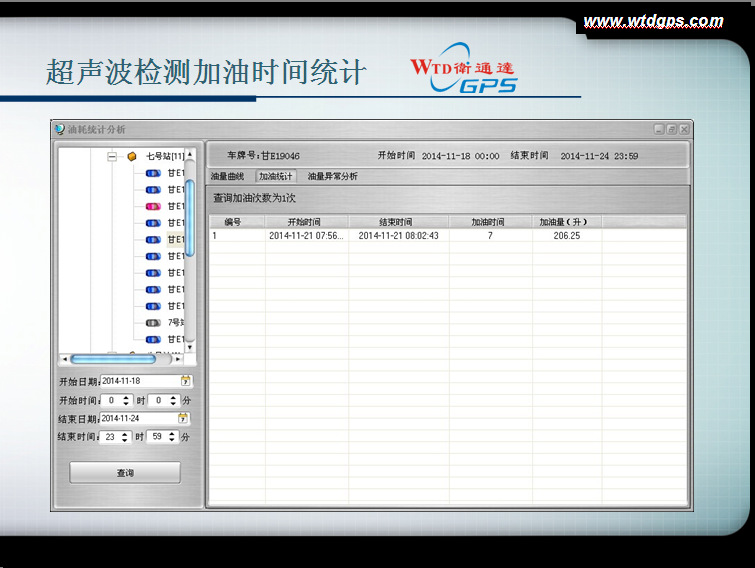Click the 开始日期 date input field
This screenshot has width=755, height=568.
pyautogui.click(x=139, y=381)
